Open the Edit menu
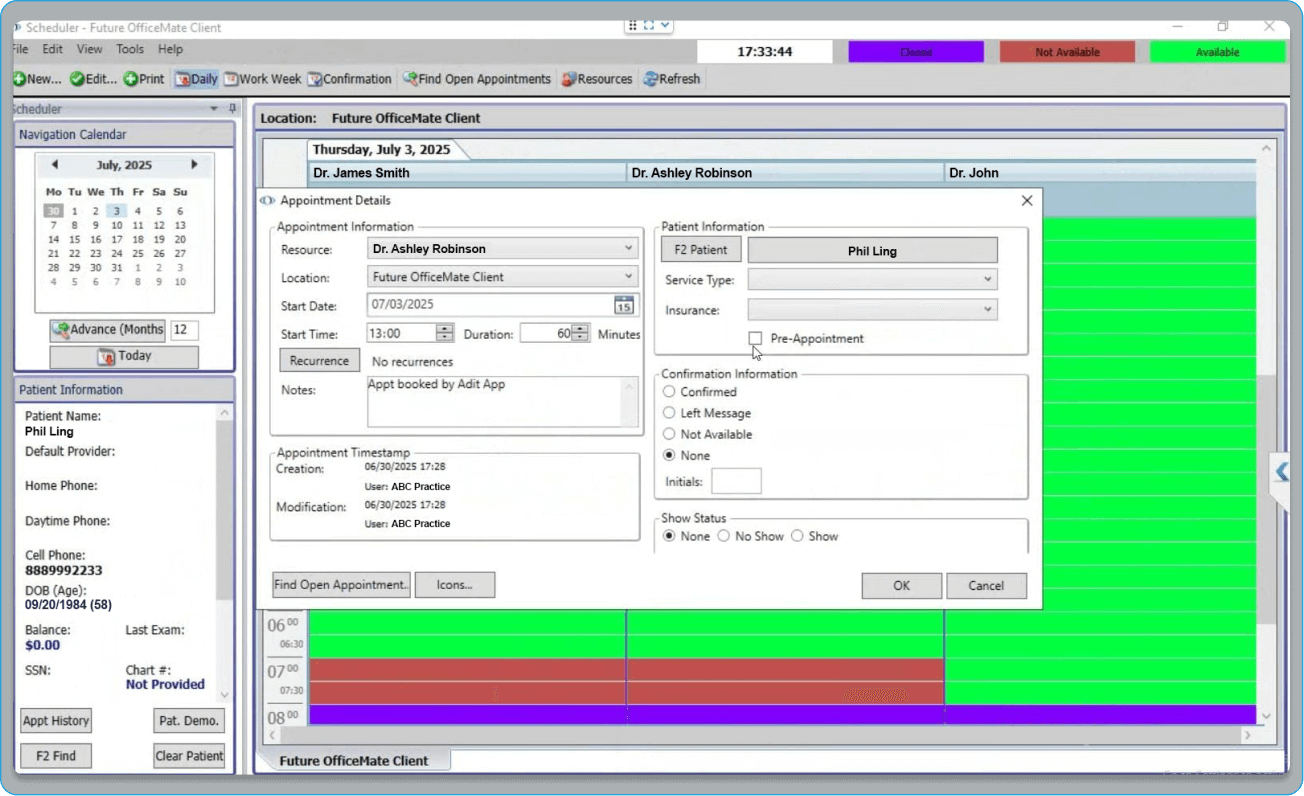 [x=52, y=49]
